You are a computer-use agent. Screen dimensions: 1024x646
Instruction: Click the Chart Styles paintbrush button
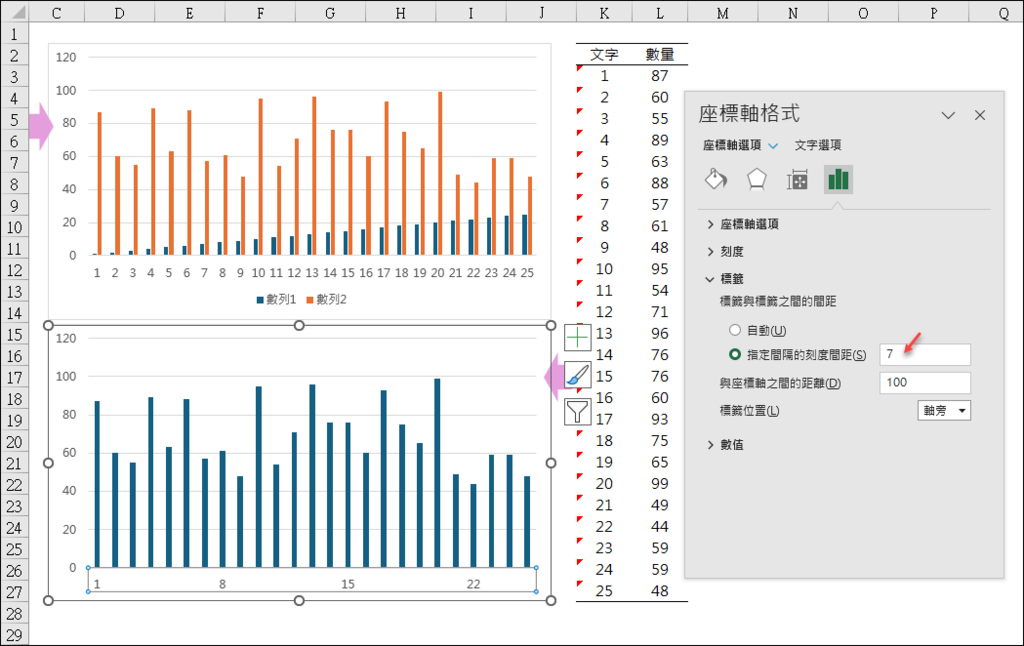(577, 375)
